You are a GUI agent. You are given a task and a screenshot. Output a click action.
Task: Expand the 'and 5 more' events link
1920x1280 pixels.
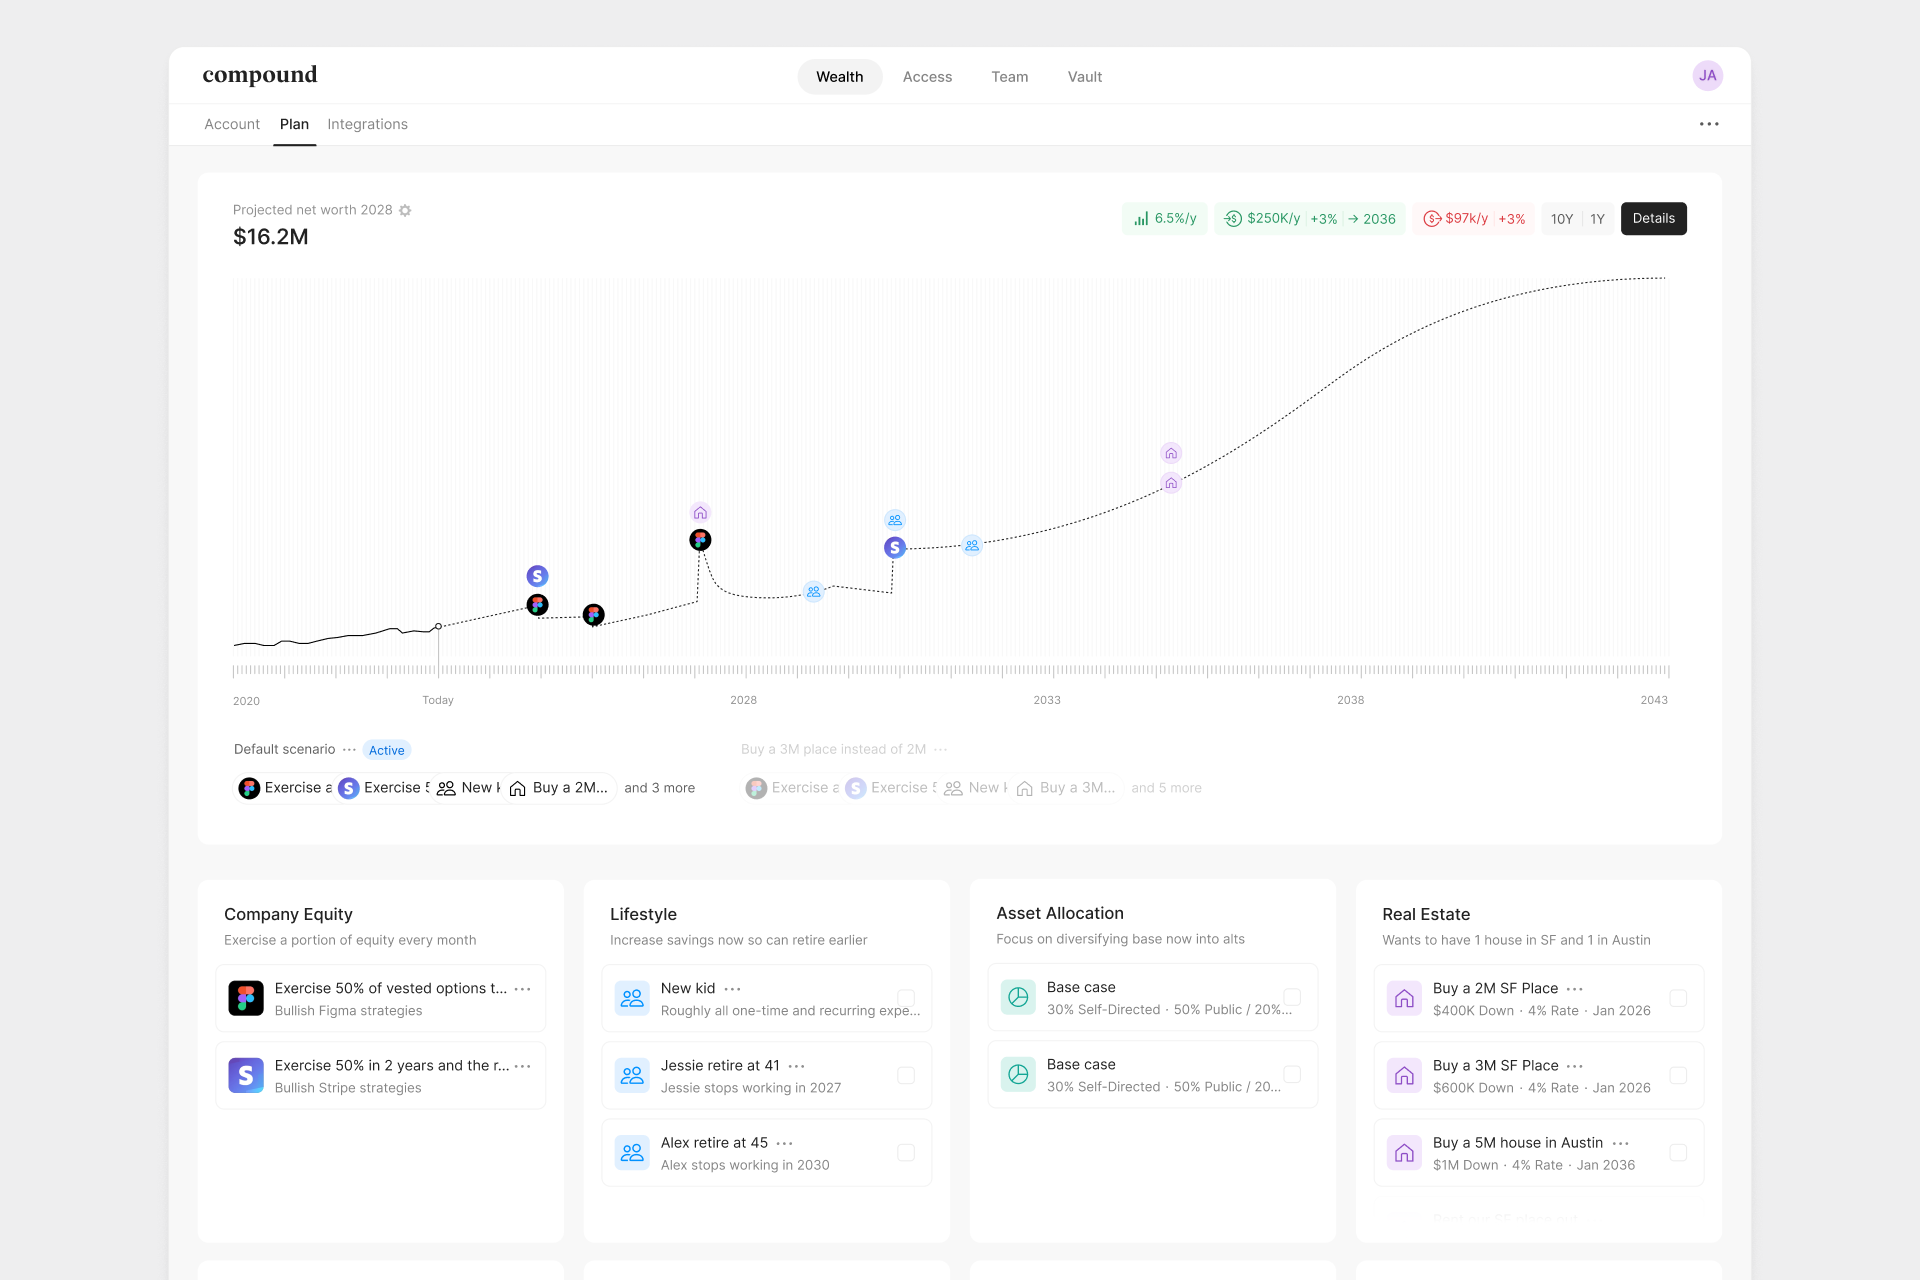pos(1167,788)
